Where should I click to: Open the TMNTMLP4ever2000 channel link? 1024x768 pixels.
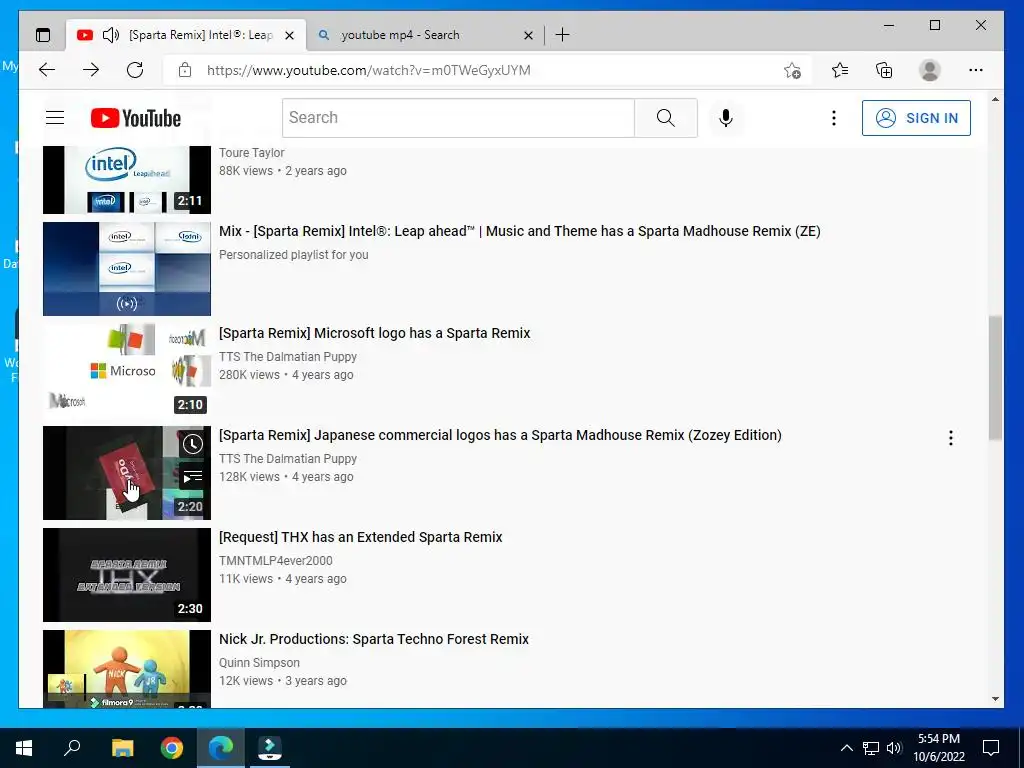click(276, 560)
